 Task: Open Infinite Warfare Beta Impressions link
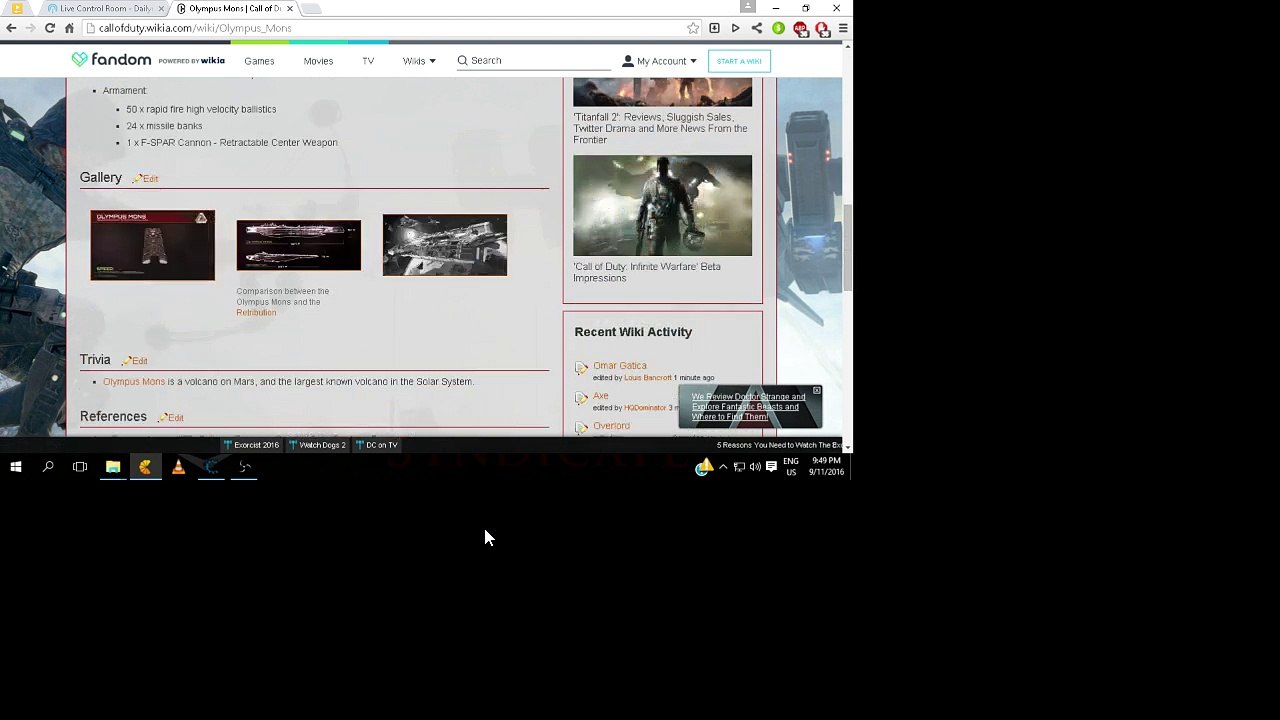click(x=647, y=272)
